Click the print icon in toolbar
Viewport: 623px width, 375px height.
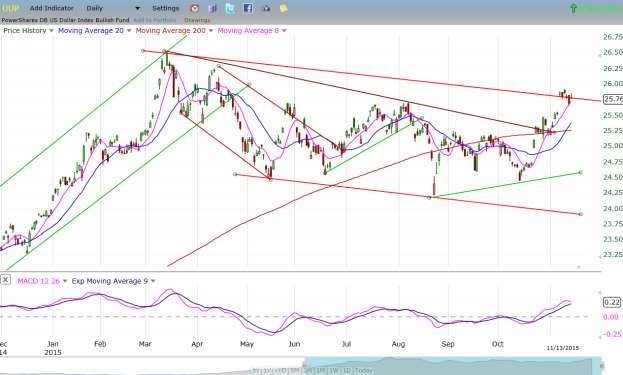tap(266, 8)
